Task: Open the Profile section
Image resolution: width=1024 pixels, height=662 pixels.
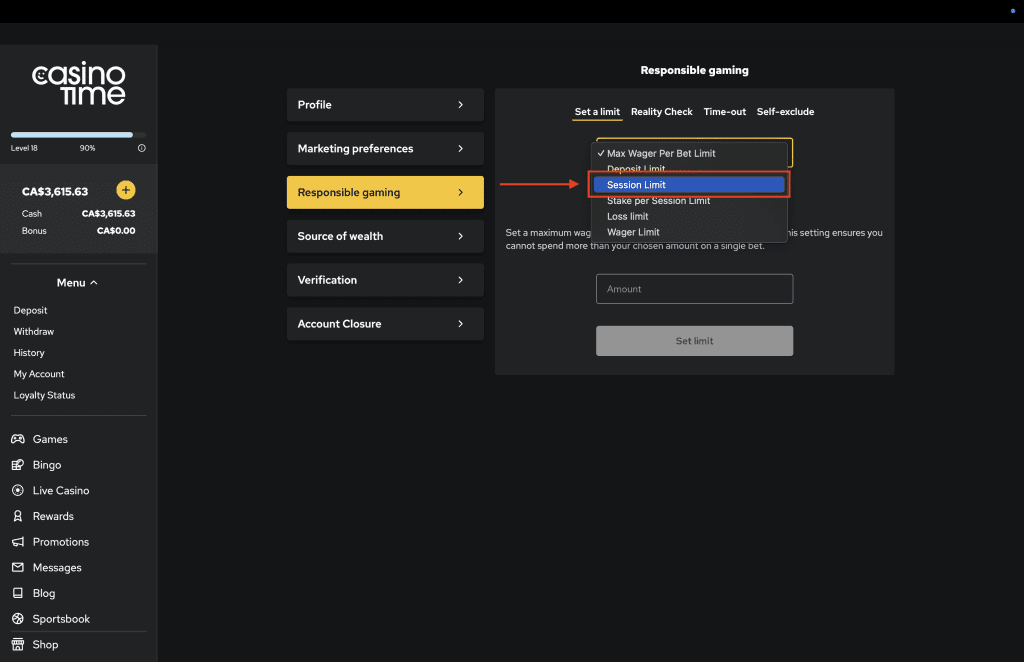Action: [x=385, y=104]
